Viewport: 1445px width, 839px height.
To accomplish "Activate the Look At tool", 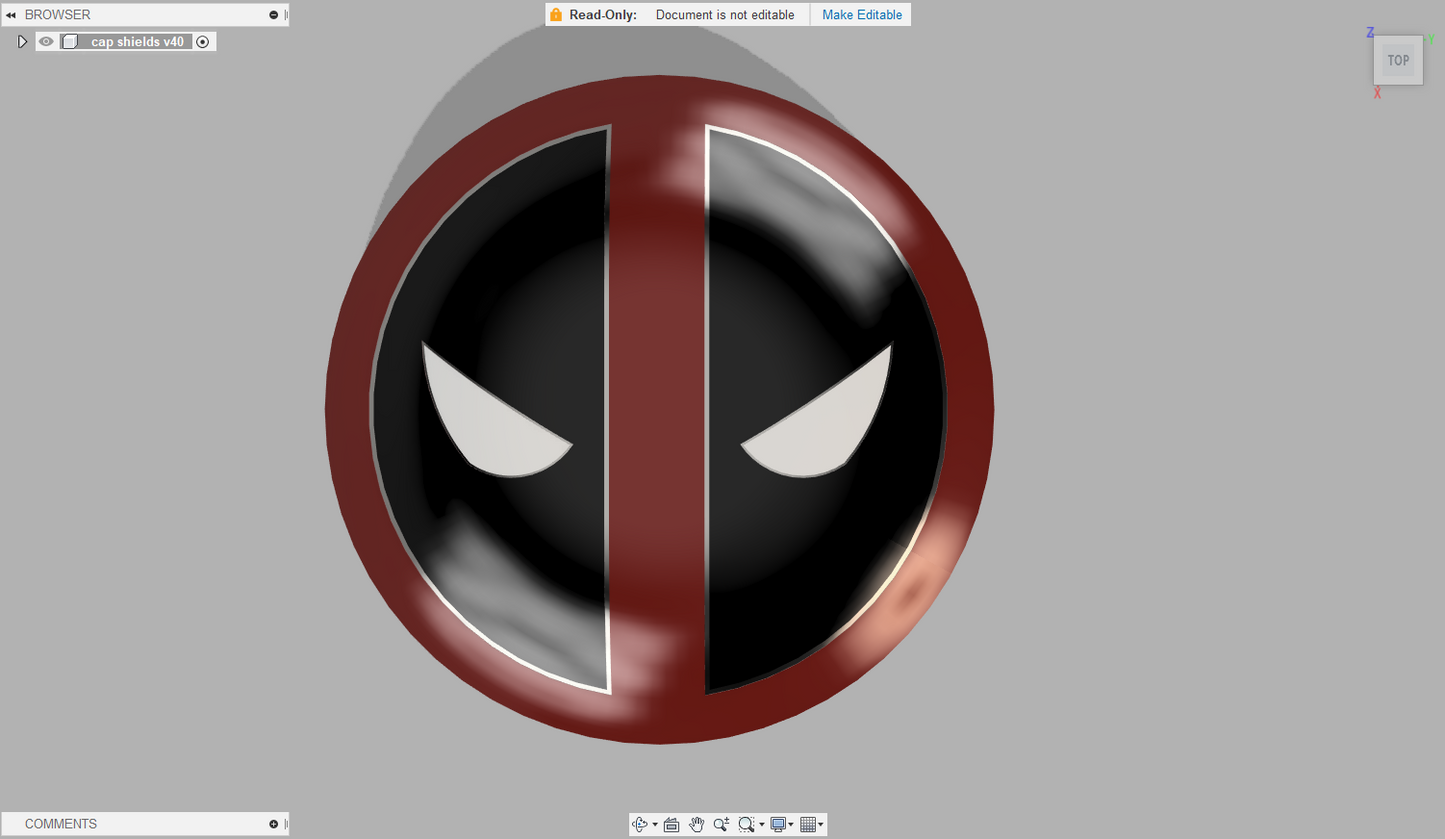I will click(x=671, y=824).
